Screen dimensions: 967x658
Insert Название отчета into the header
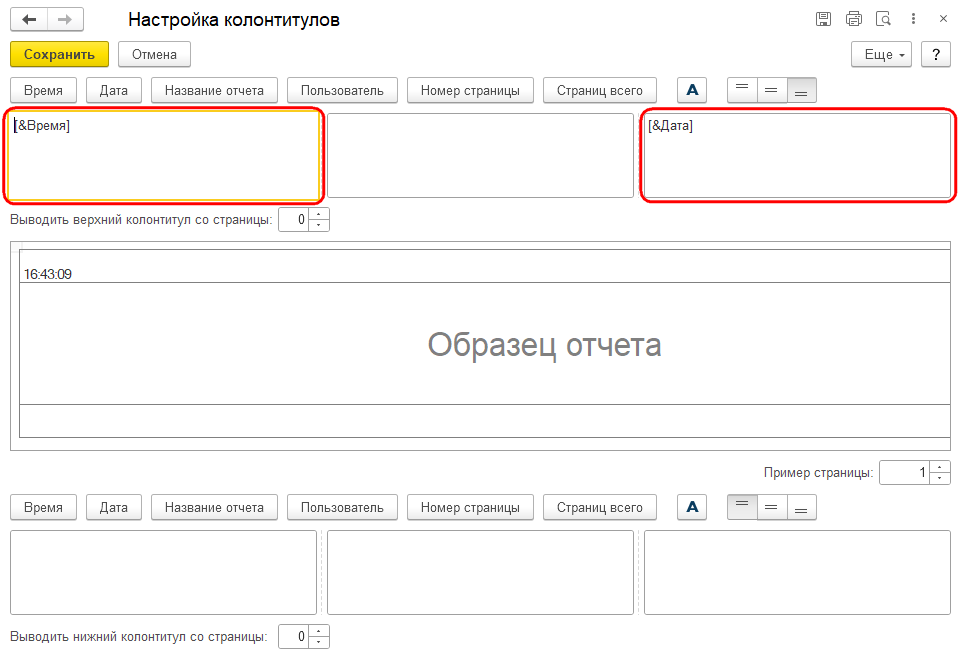214,91
